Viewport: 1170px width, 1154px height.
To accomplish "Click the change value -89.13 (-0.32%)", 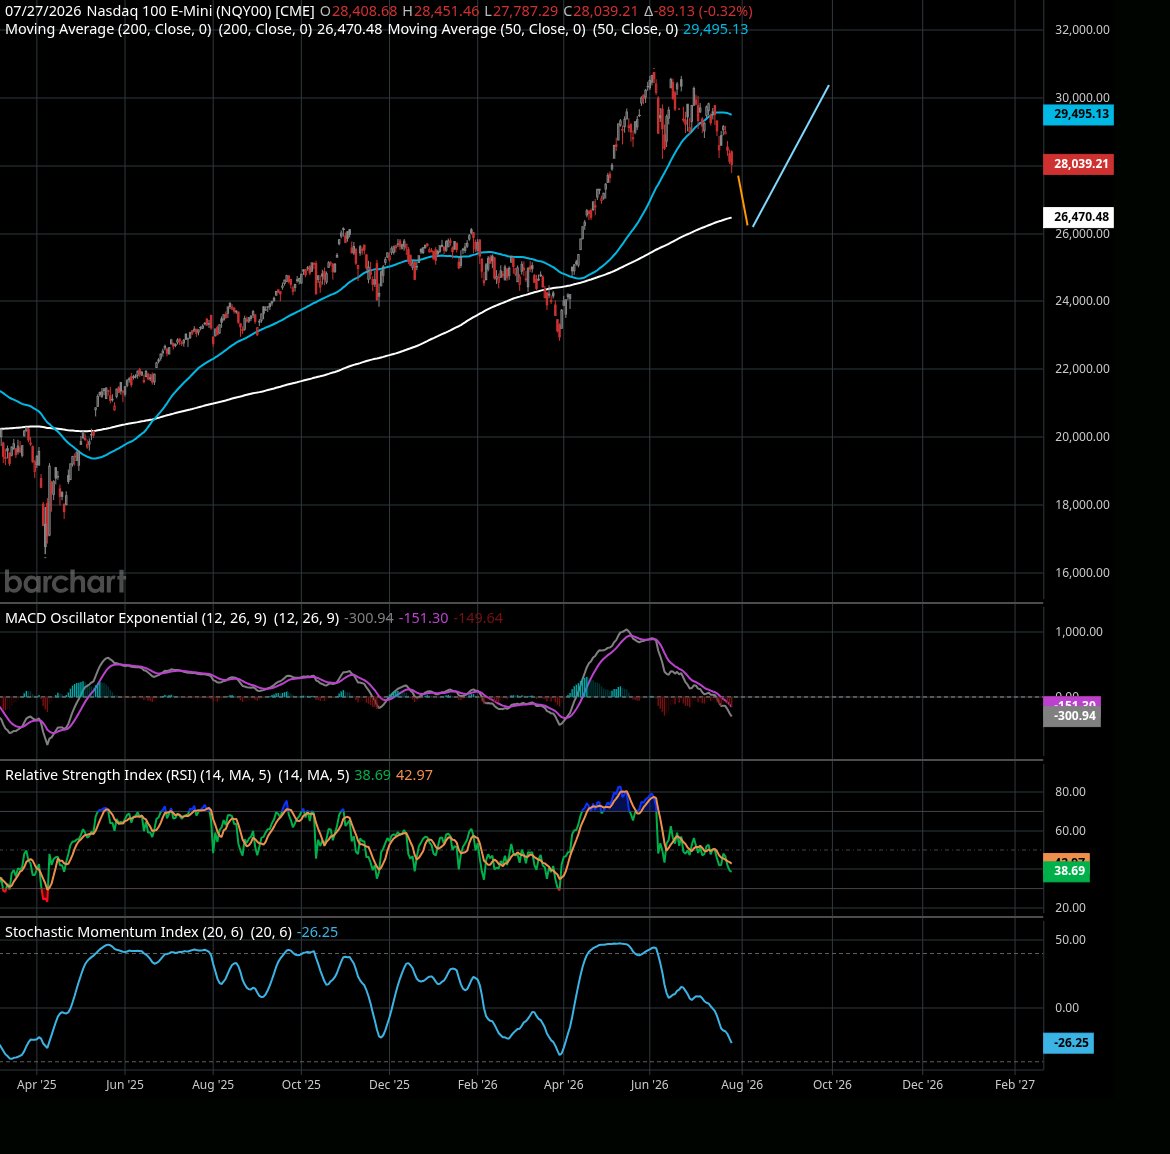I will [x=703, y=11].
